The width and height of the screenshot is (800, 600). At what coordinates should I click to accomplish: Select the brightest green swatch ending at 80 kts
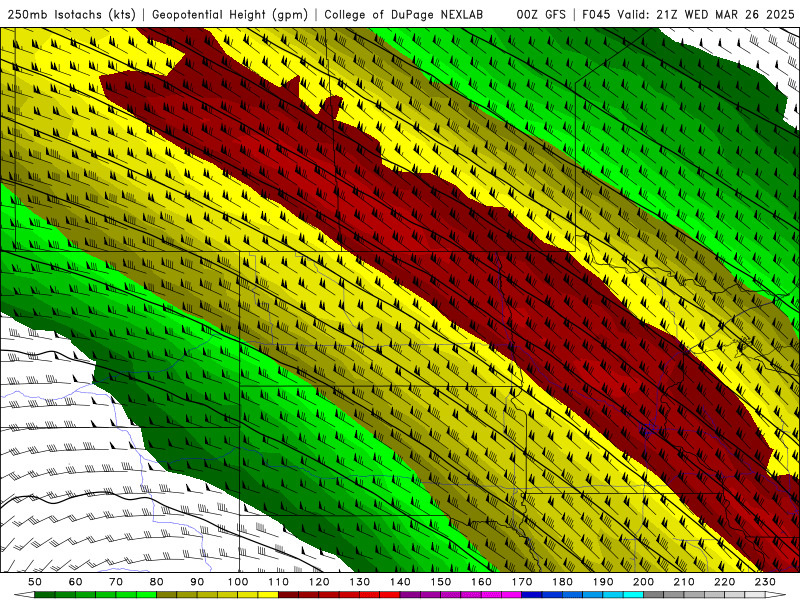[x=146, y=595]
